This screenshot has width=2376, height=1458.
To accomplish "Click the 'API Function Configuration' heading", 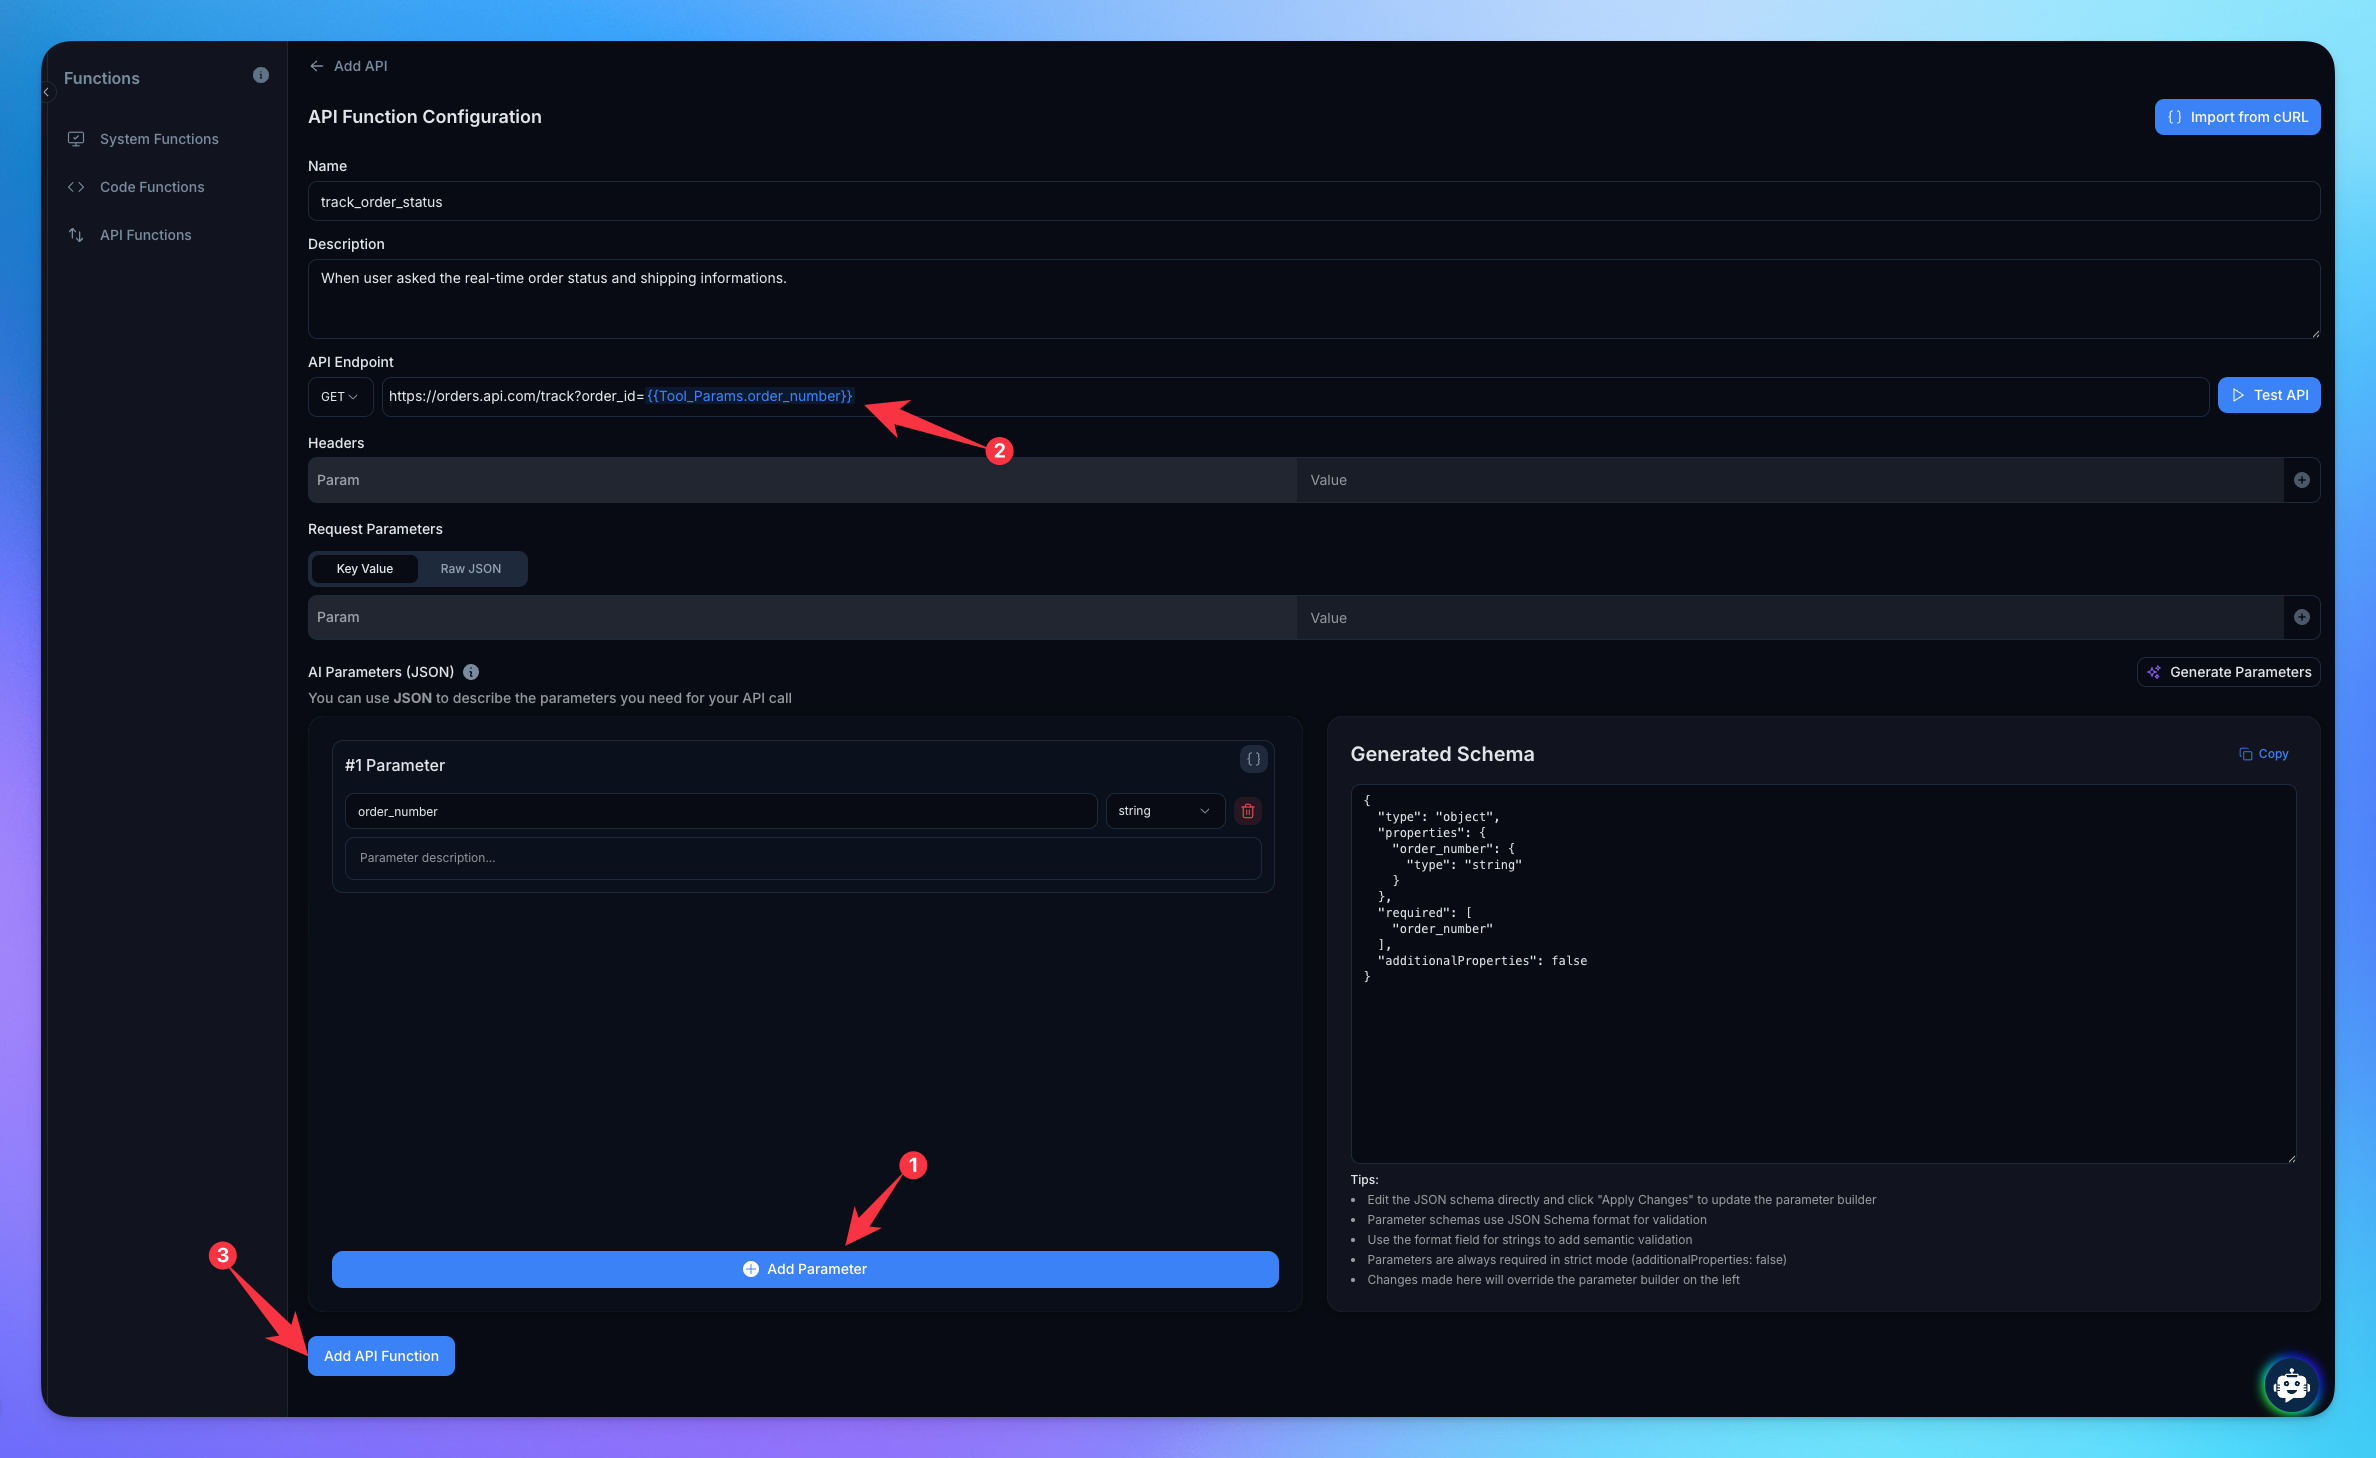I will [x=425, y=117].
